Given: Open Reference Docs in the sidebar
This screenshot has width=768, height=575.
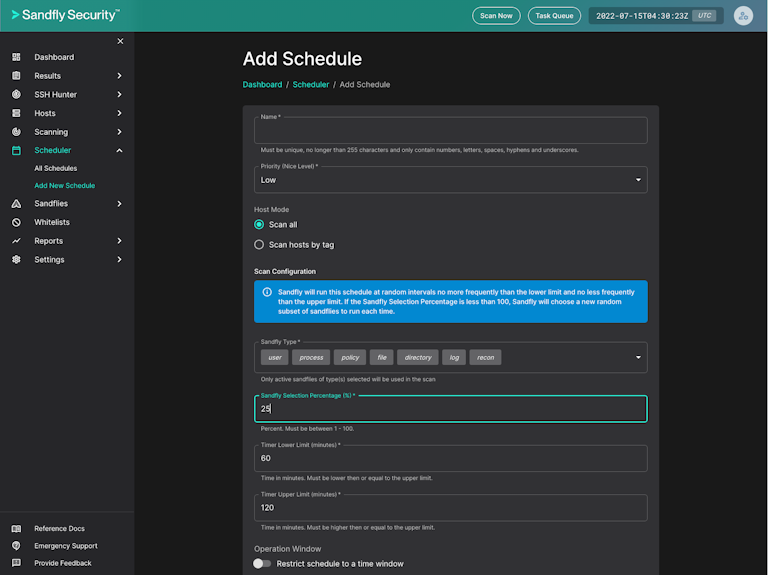Looking at the screenshot, I should pos(59,528).
